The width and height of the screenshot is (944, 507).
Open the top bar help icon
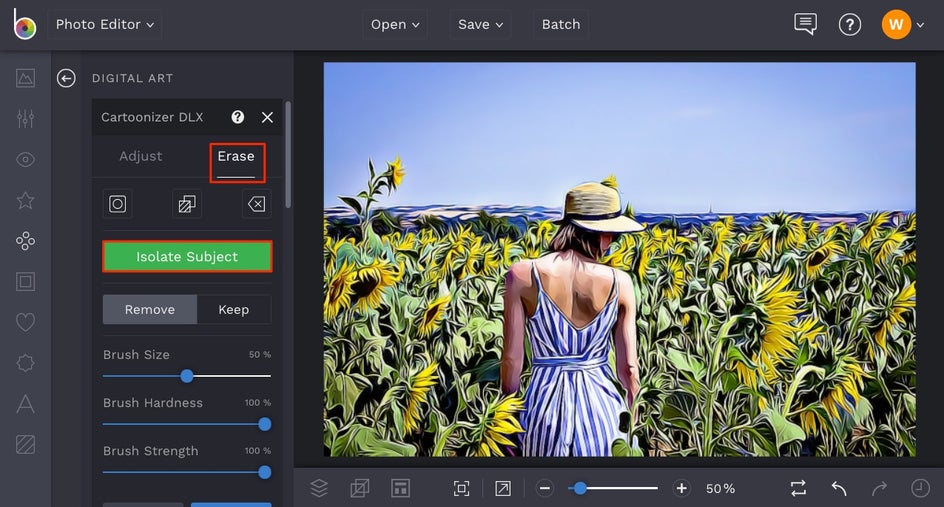pos(849,25)
